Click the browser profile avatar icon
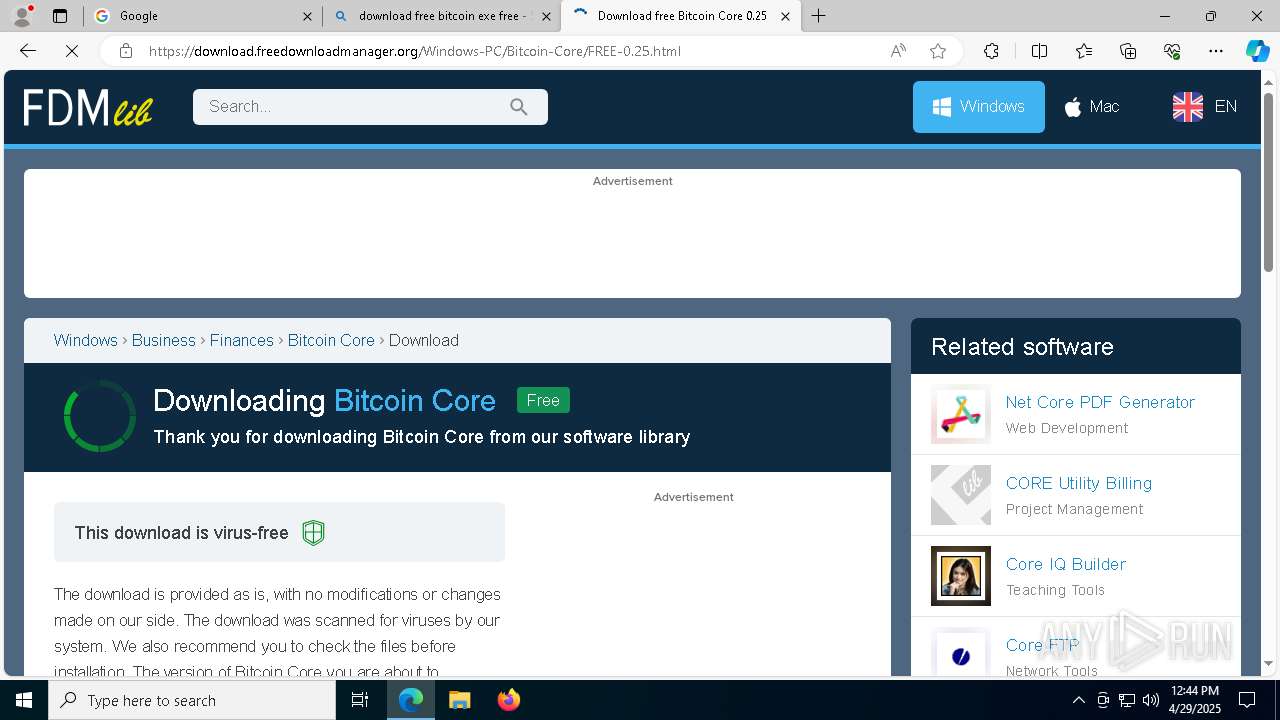The width and height of the screenshot is (1280, 720). [22, 16]
